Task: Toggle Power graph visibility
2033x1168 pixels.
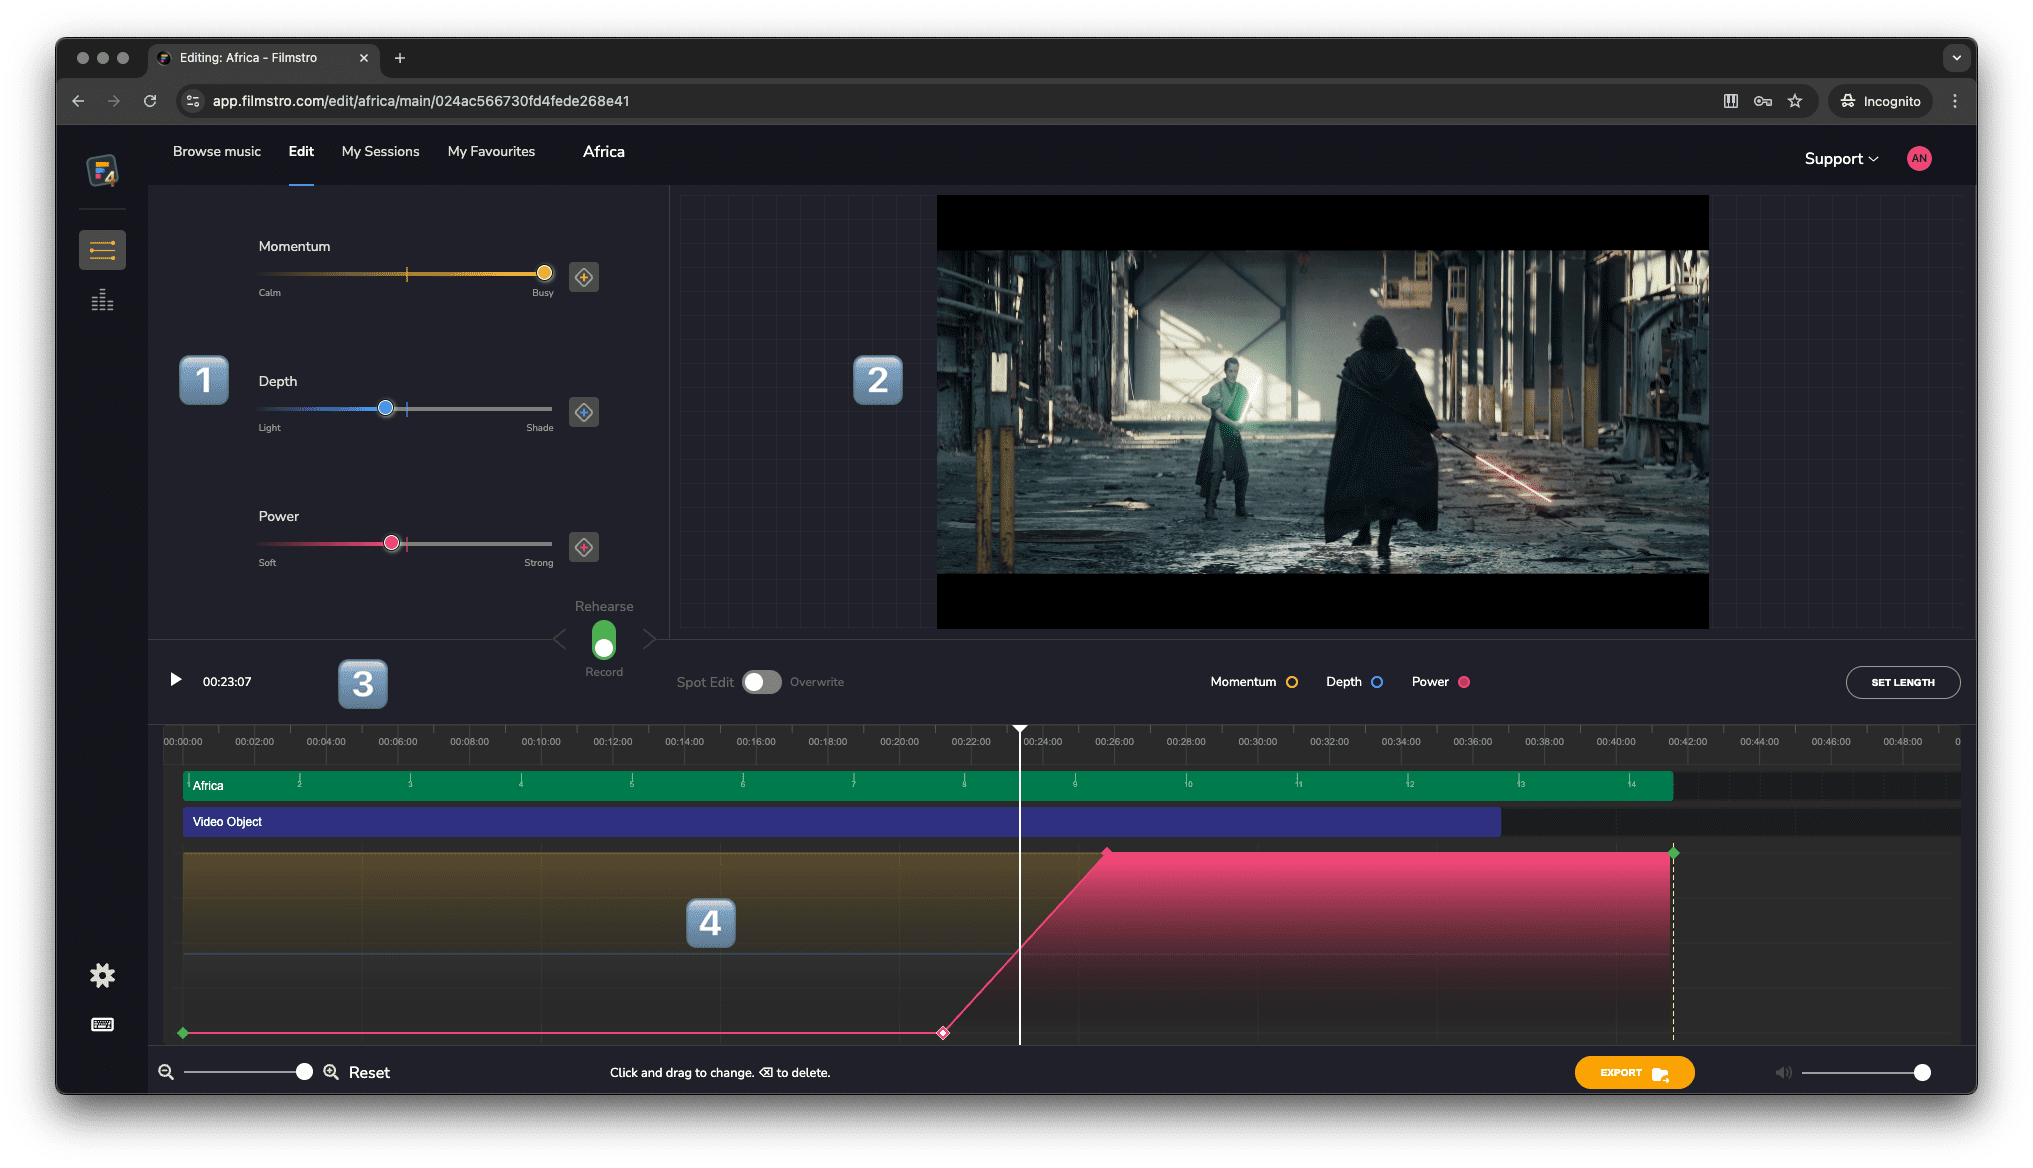Action: pyautogui.click(x=1464, y=682)
